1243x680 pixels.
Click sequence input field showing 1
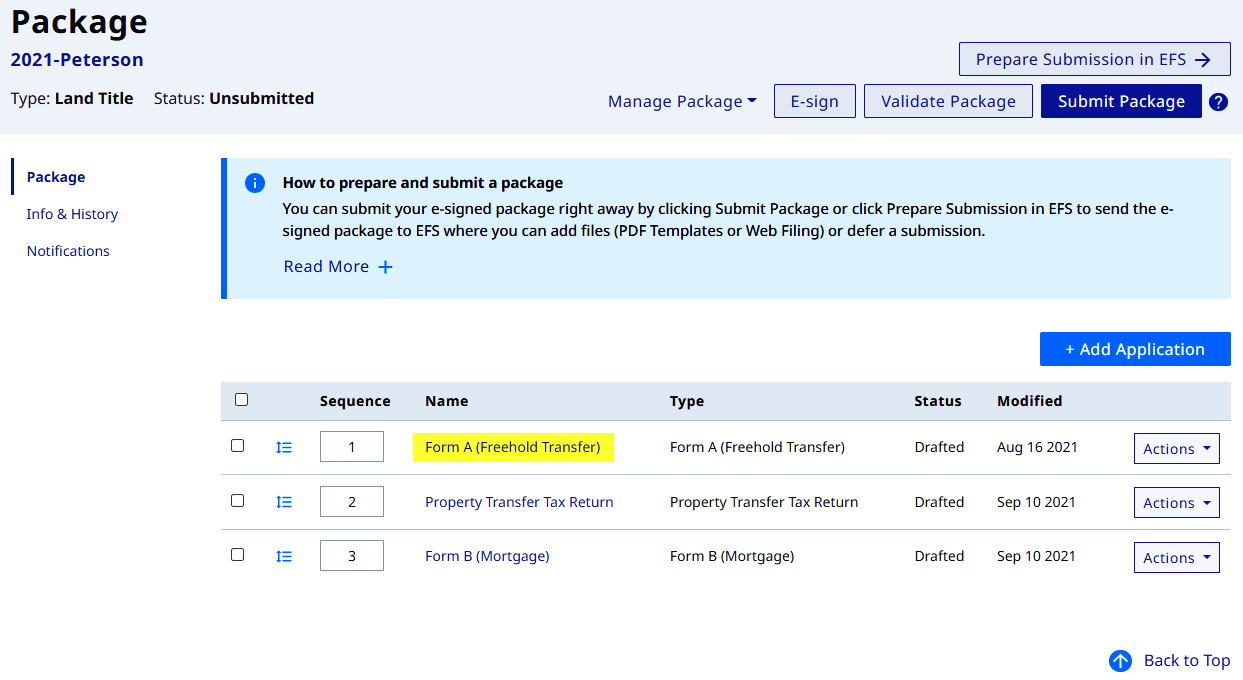click(352, 447)
